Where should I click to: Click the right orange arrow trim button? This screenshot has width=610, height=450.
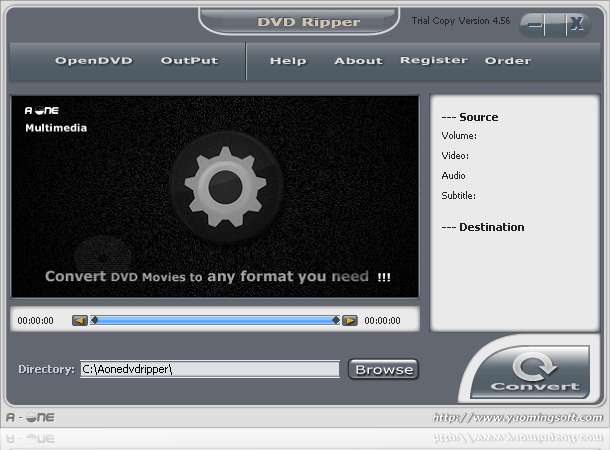(350, 320)
